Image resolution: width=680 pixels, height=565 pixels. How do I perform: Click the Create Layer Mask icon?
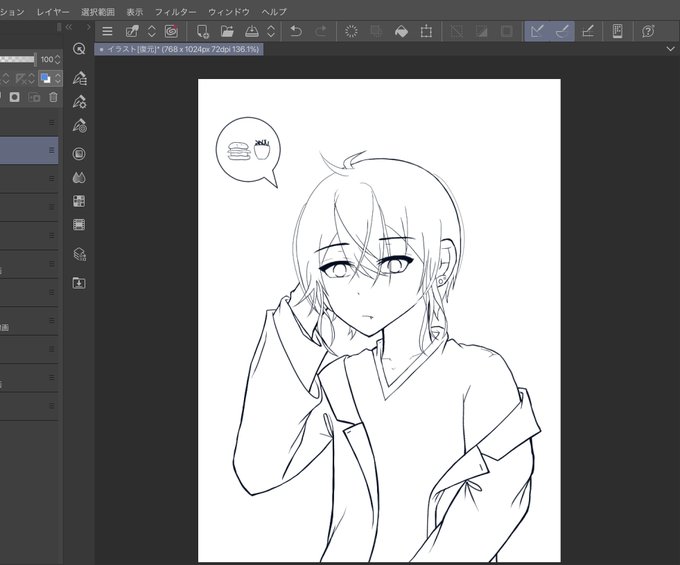[x=15, y=97]
